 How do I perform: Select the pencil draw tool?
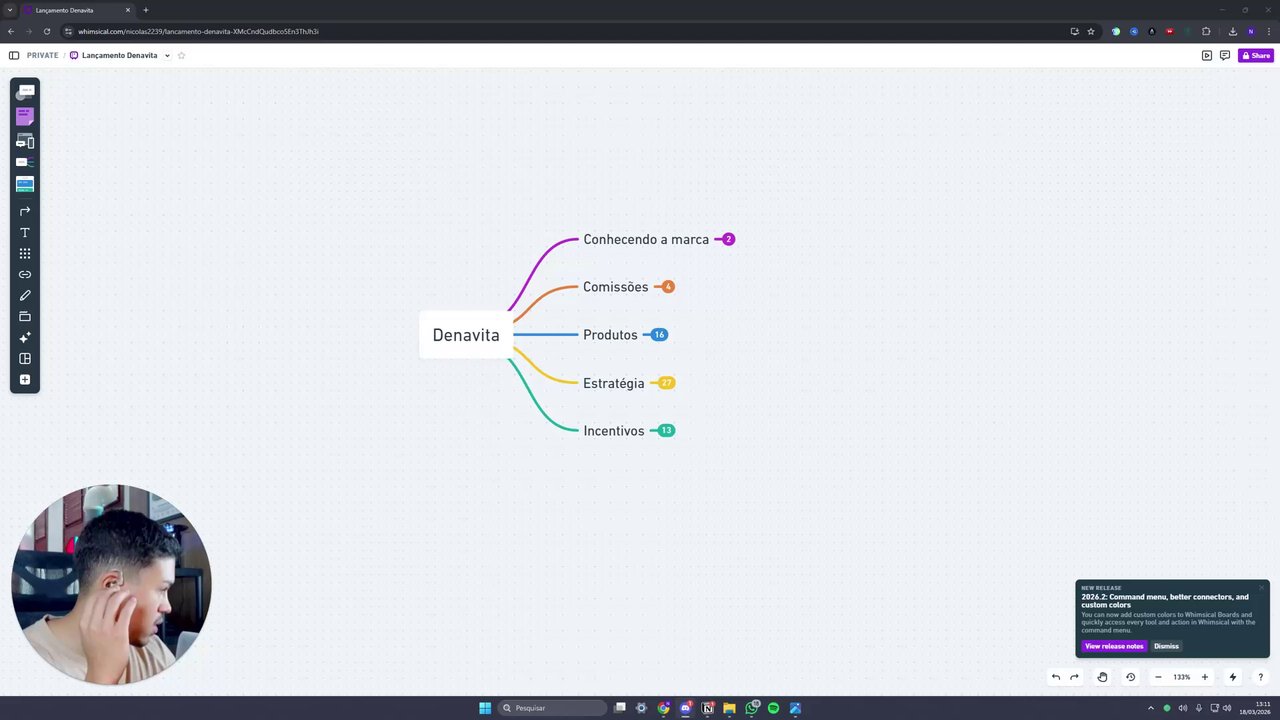[25, 295]
